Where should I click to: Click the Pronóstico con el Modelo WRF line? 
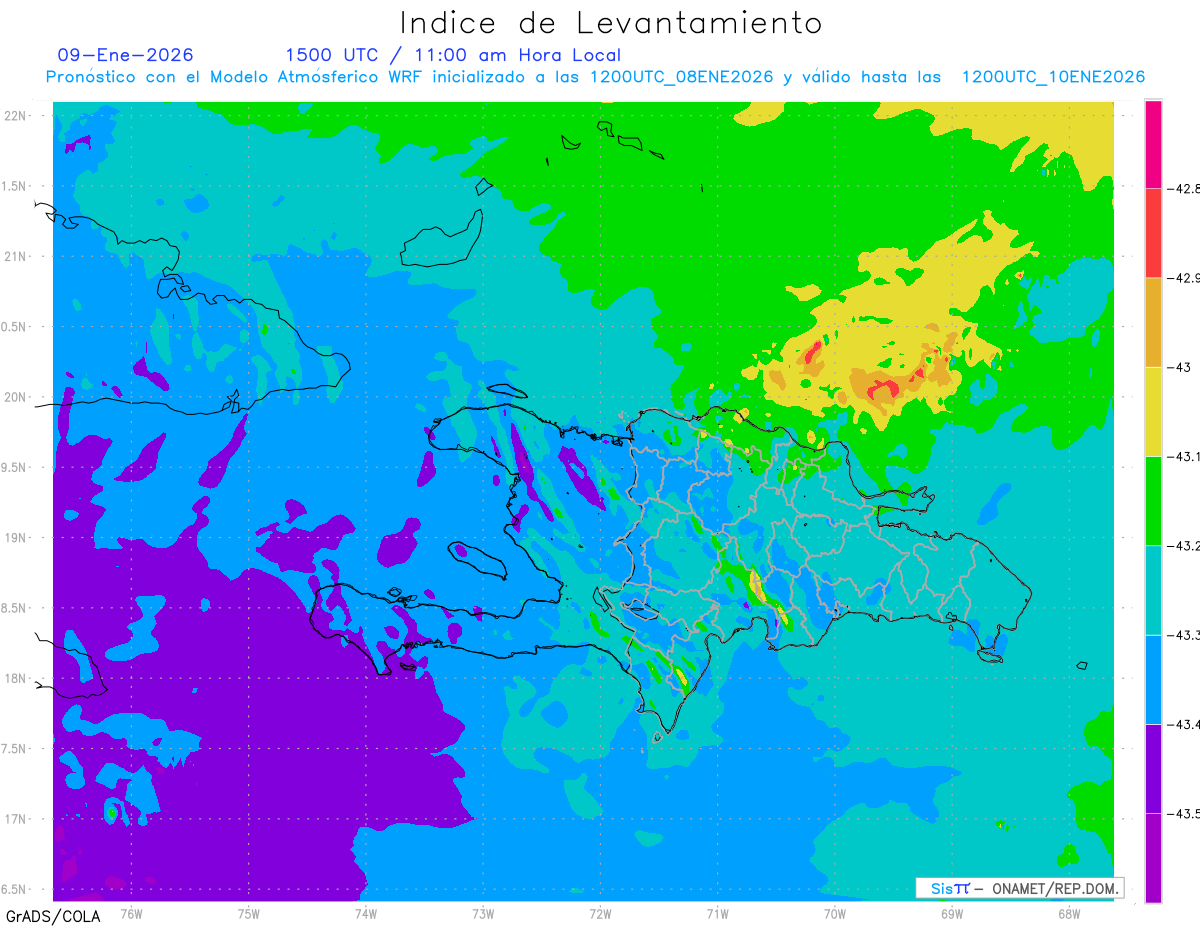pyautogui.click(x=595, y=77)
